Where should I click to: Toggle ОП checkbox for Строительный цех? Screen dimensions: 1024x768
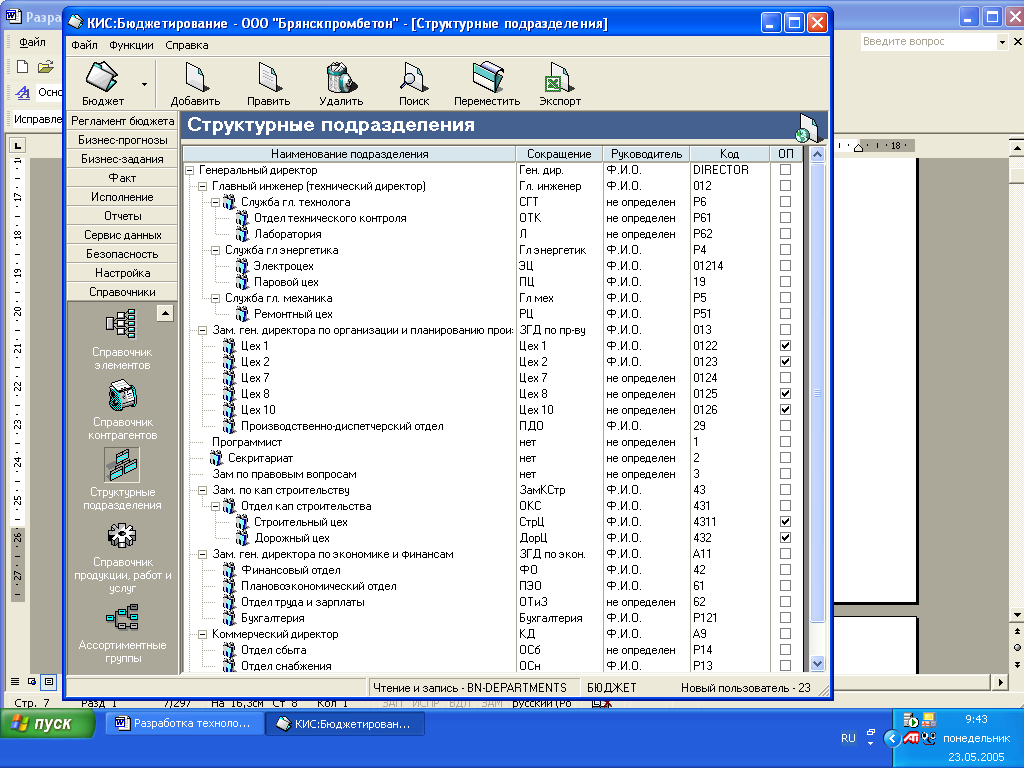click(785, 522)
